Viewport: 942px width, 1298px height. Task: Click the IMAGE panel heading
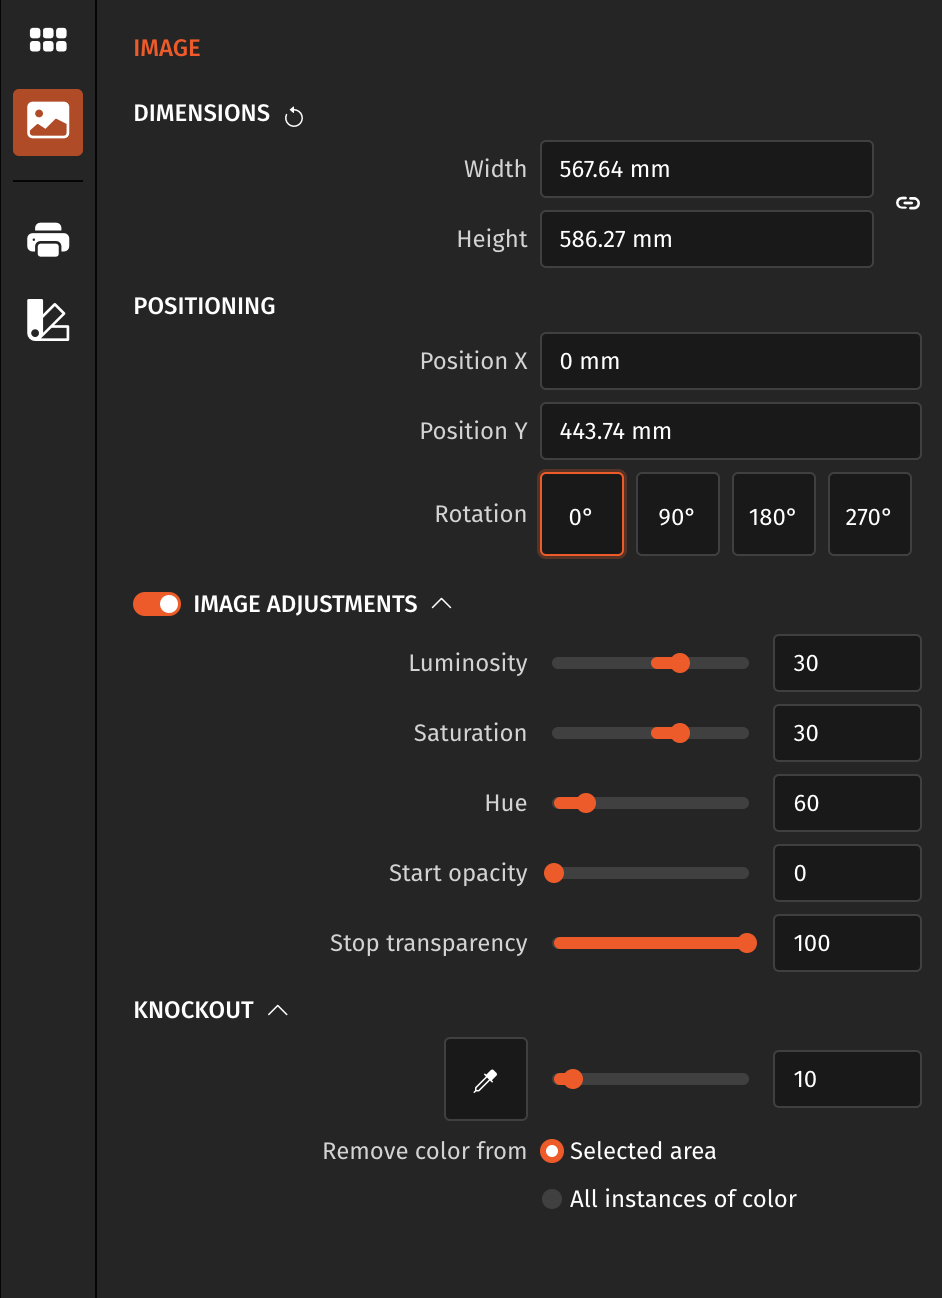coord(166,47)
